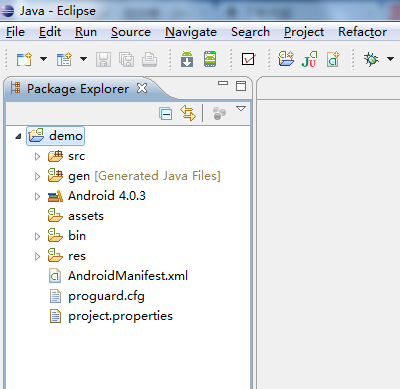This screenshot has width=400, height=389.
Task: Open the Android SDK Manager icon
Action: coord(187,59)
